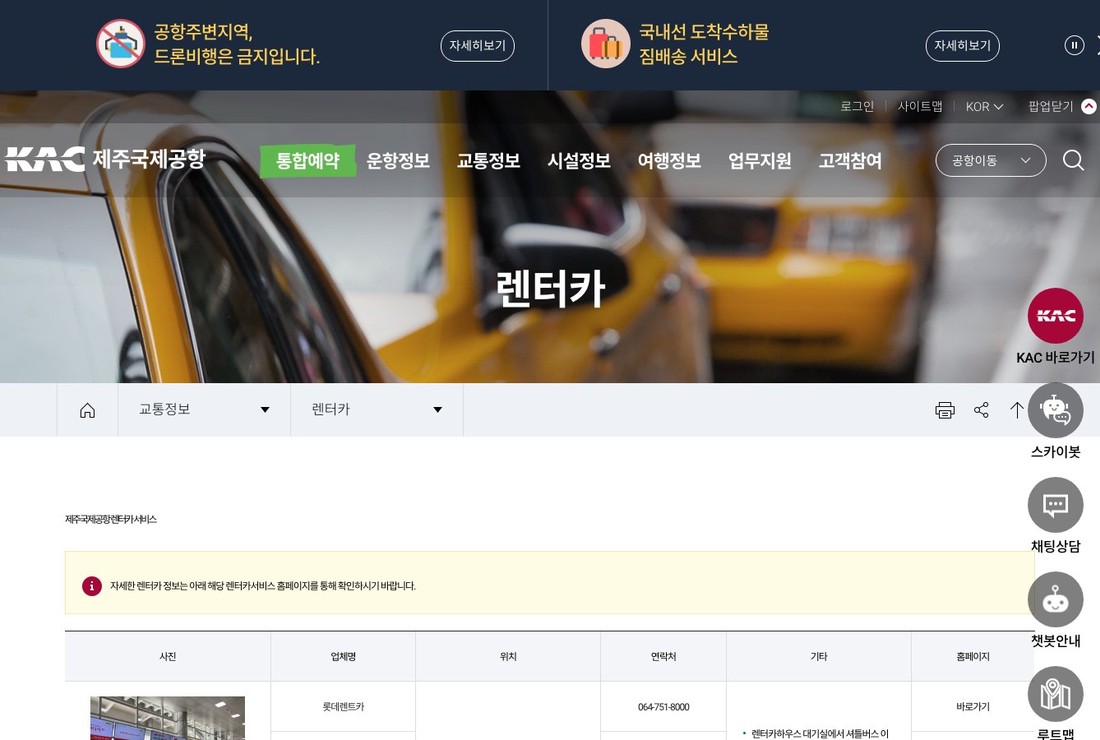Screen dimensions: 1100x740
Task: Expand the 렌터카 breadcrumb dropdown
Action: (377, 410)
